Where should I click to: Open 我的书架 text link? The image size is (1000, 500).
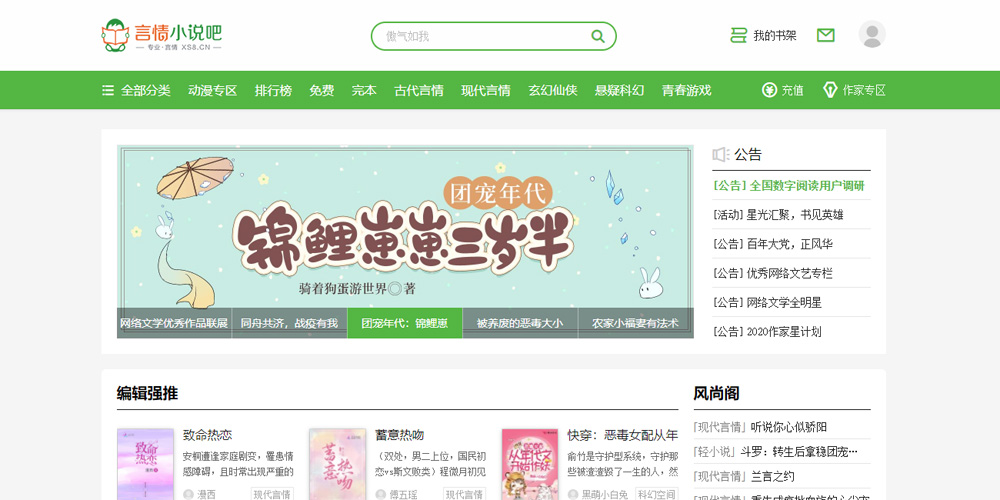click(775, 36)
